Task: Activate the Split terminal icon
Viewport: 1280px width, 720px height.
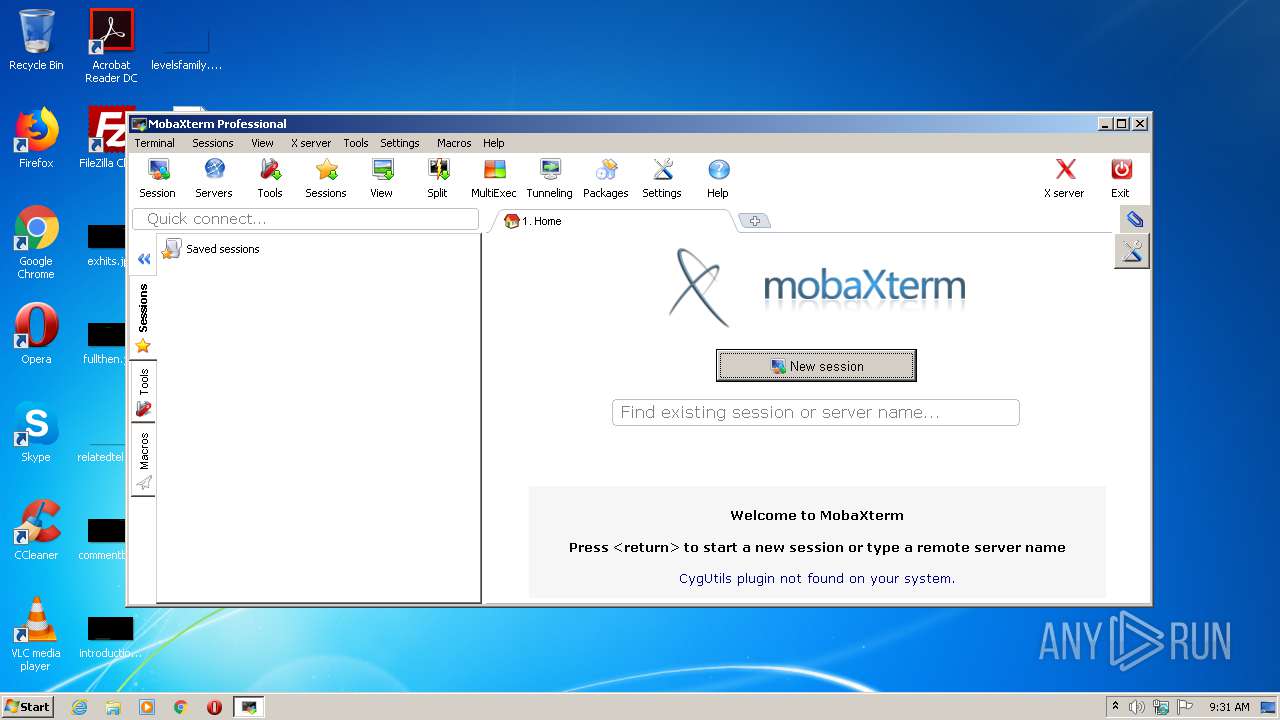Action: click(438, 179)
